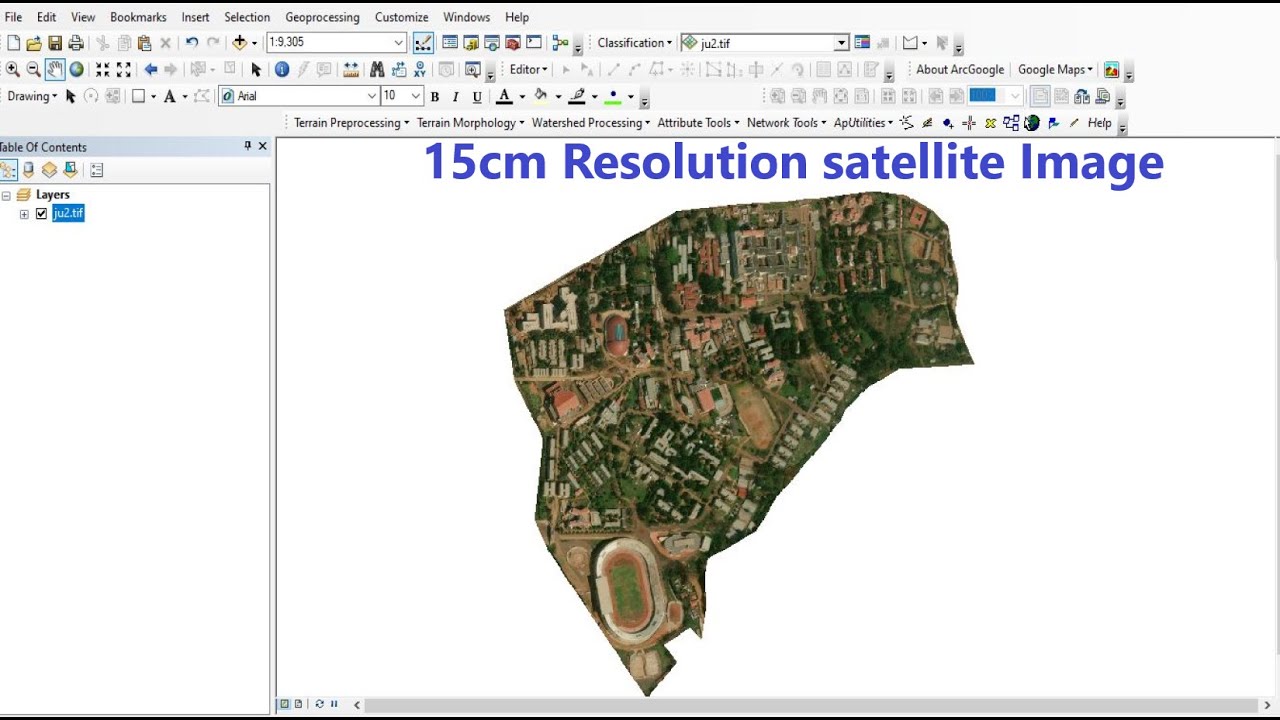Toggle bold text formatting
1280x720 pixels.
pos(435,97)
